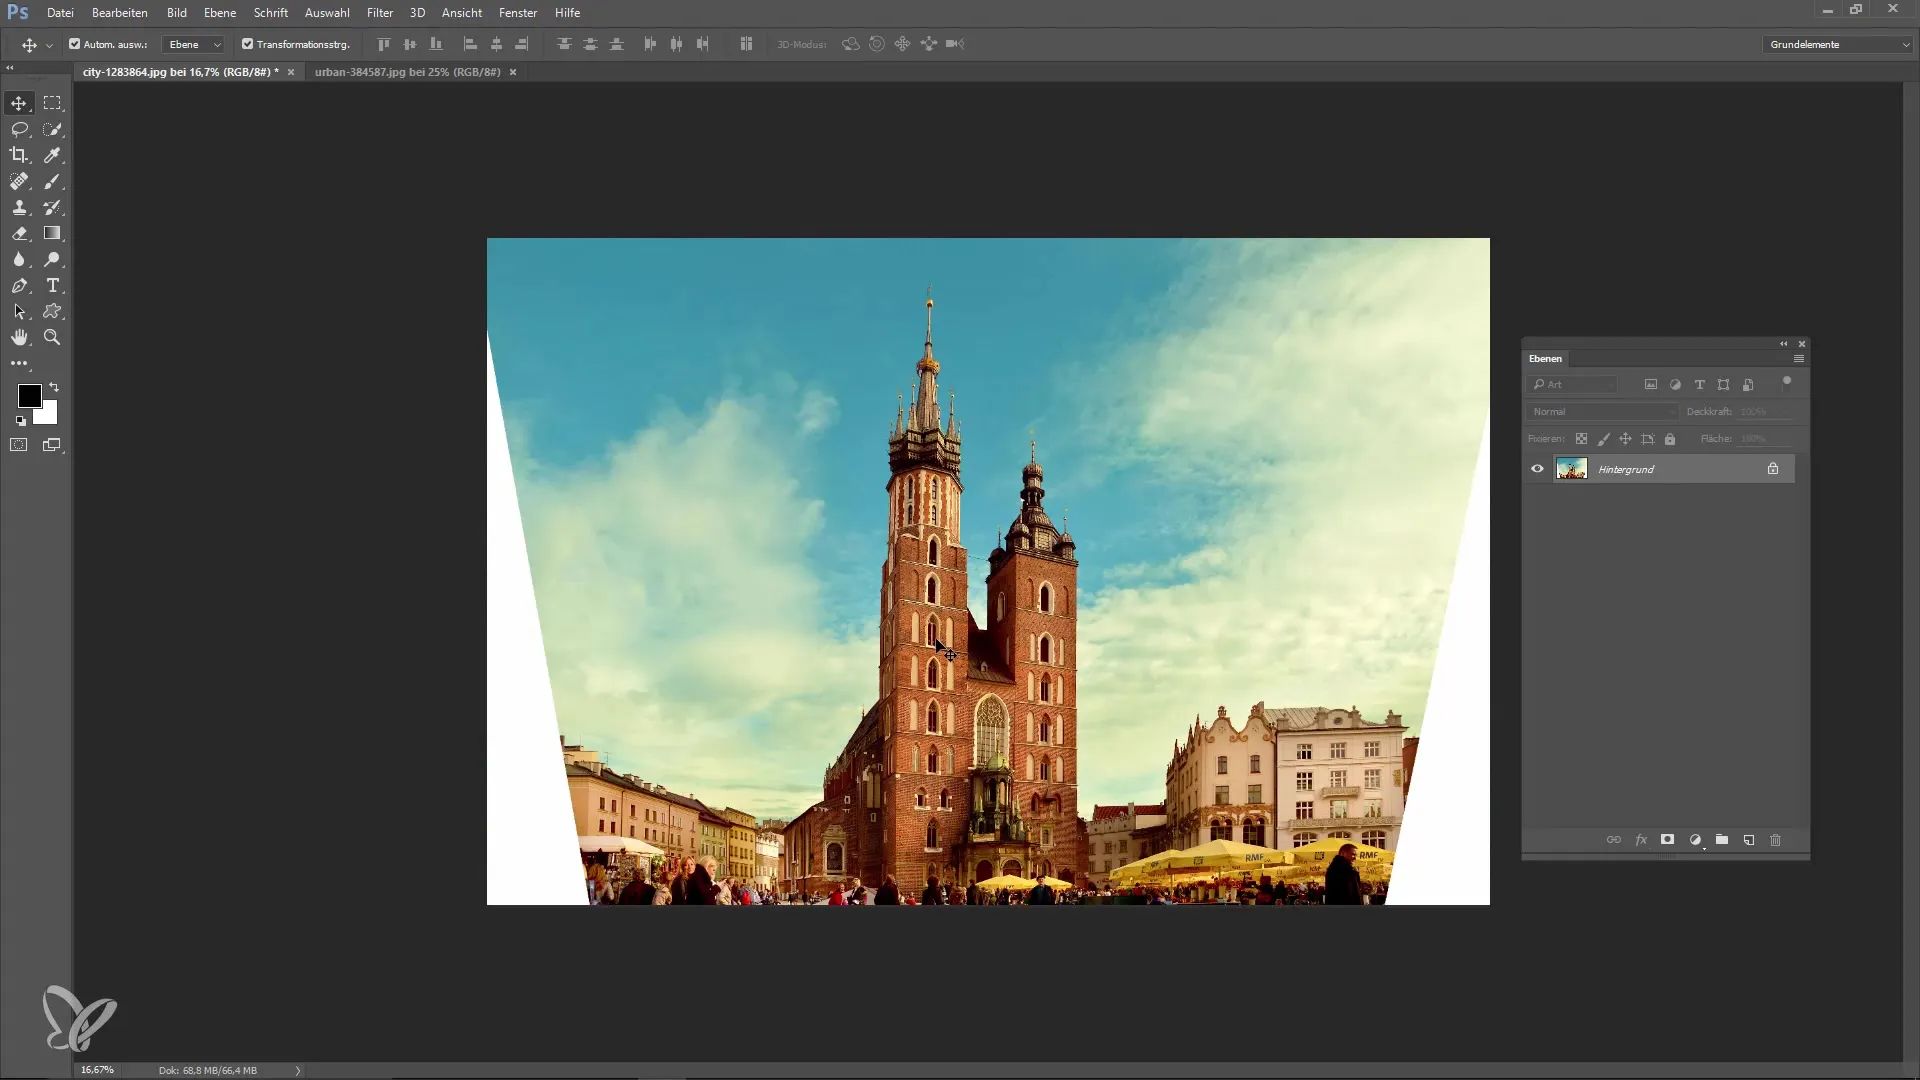
Task: Select the Eyedropper tool
Action: point(52,155)
